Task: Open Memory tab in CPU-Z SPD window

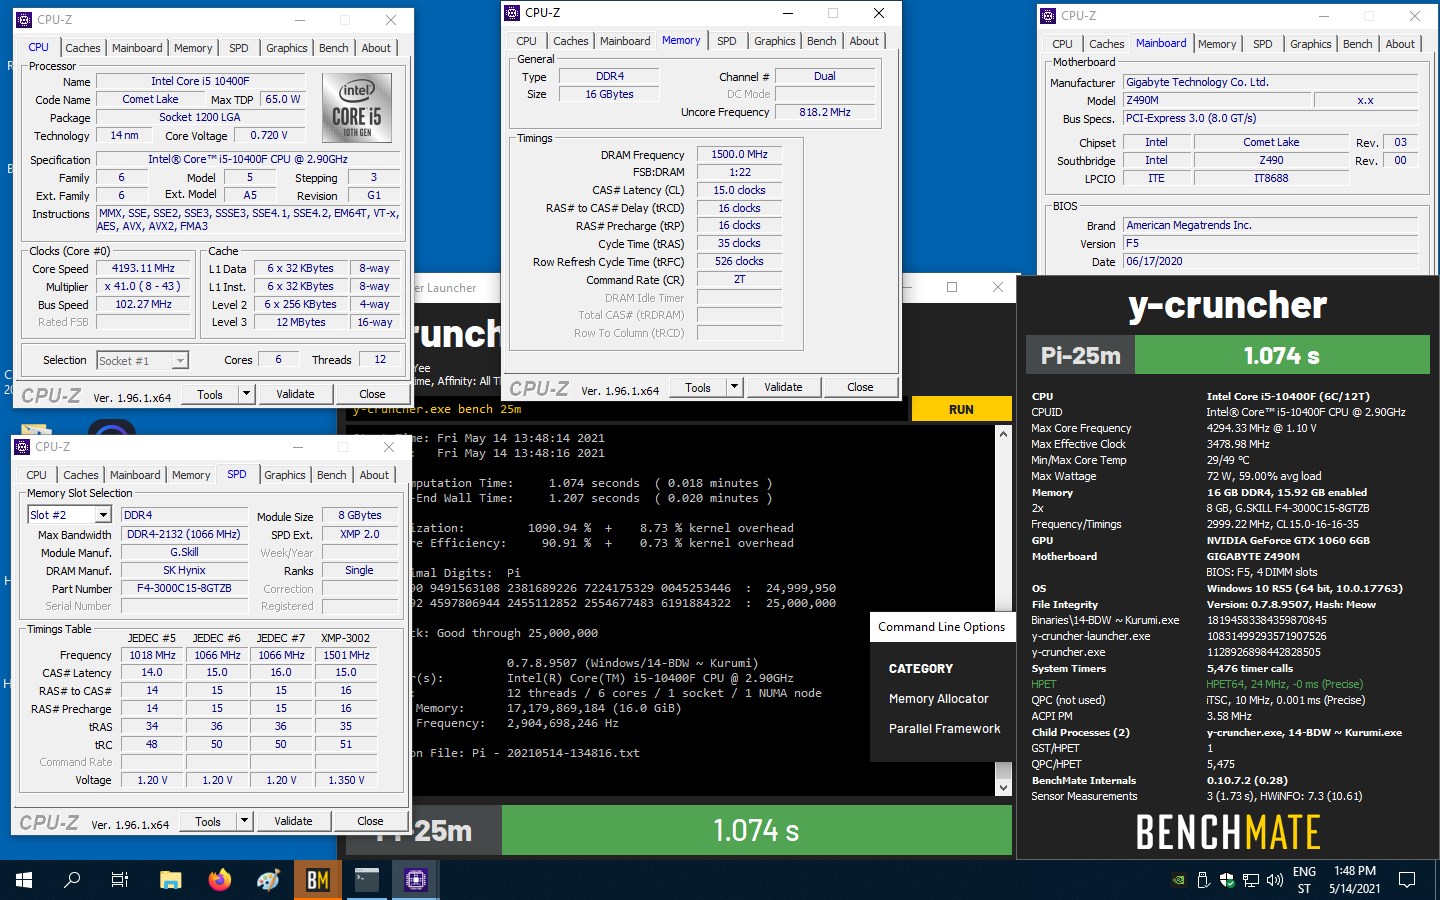Action: click(x=191, y=475)
